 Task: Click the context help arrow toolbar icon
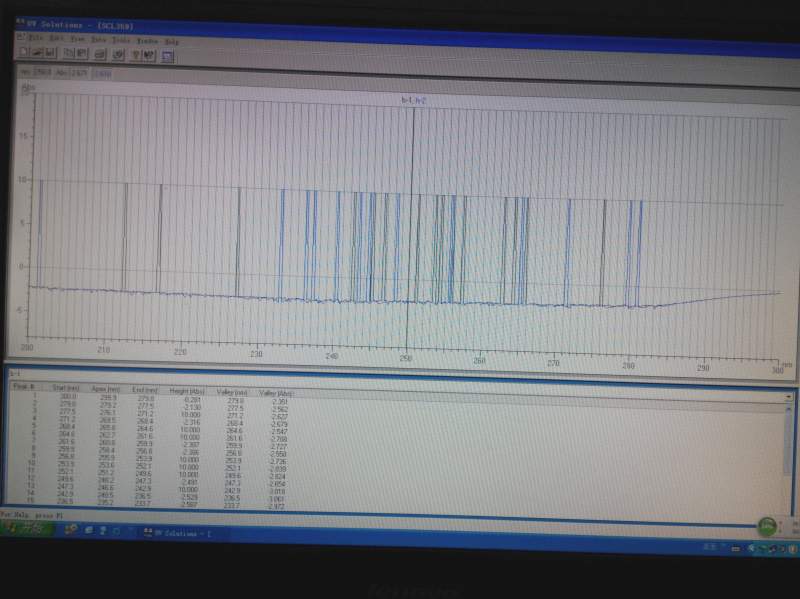[148, 55]
